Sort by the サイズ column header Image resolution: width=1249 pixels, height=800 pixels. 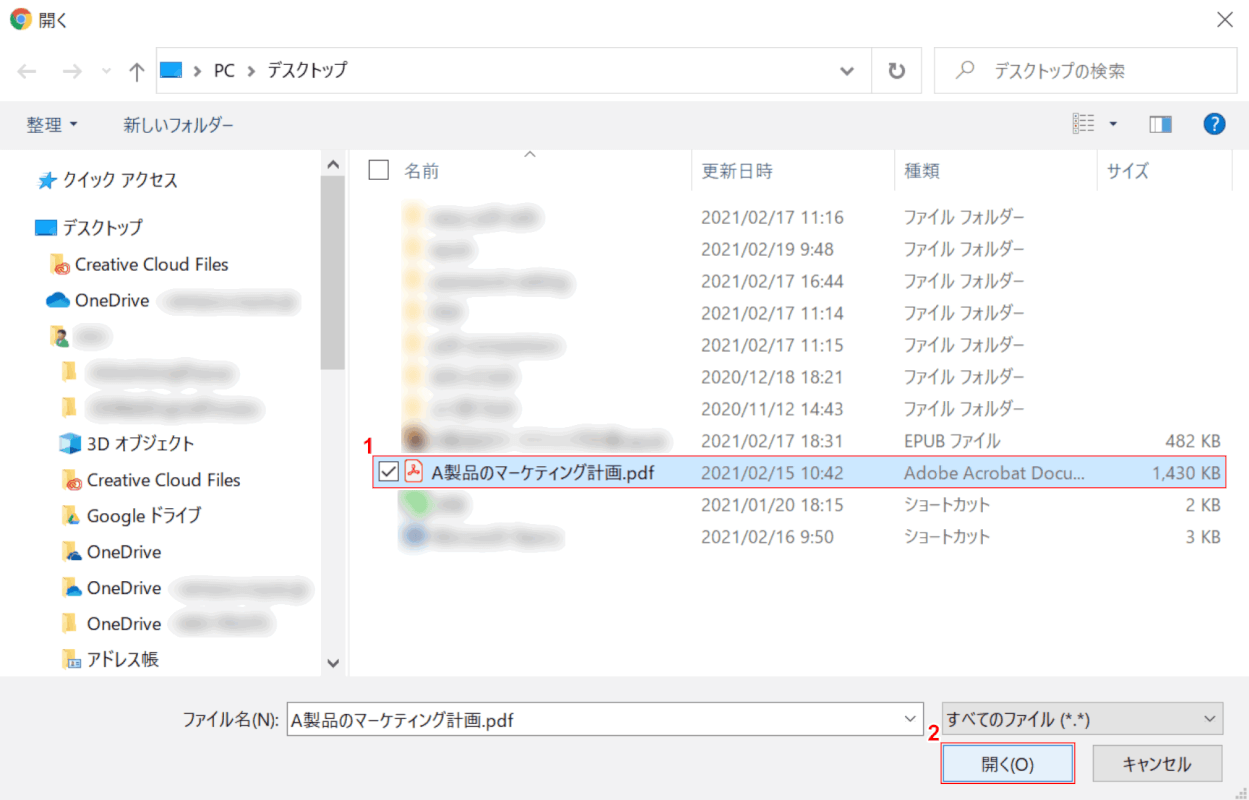click(x=1127, y=171)
